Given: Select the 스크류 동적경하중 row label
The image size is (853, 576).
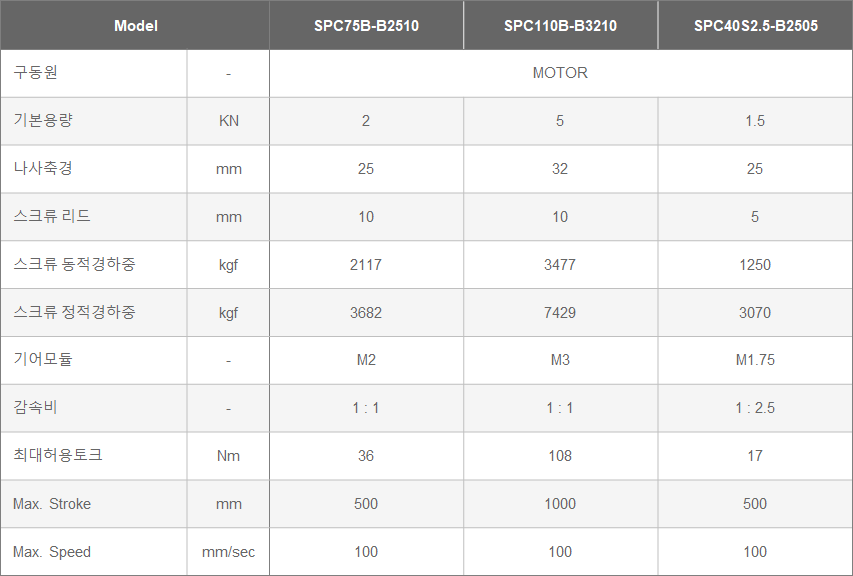Looking at the screenshot, I should point(74,265).
